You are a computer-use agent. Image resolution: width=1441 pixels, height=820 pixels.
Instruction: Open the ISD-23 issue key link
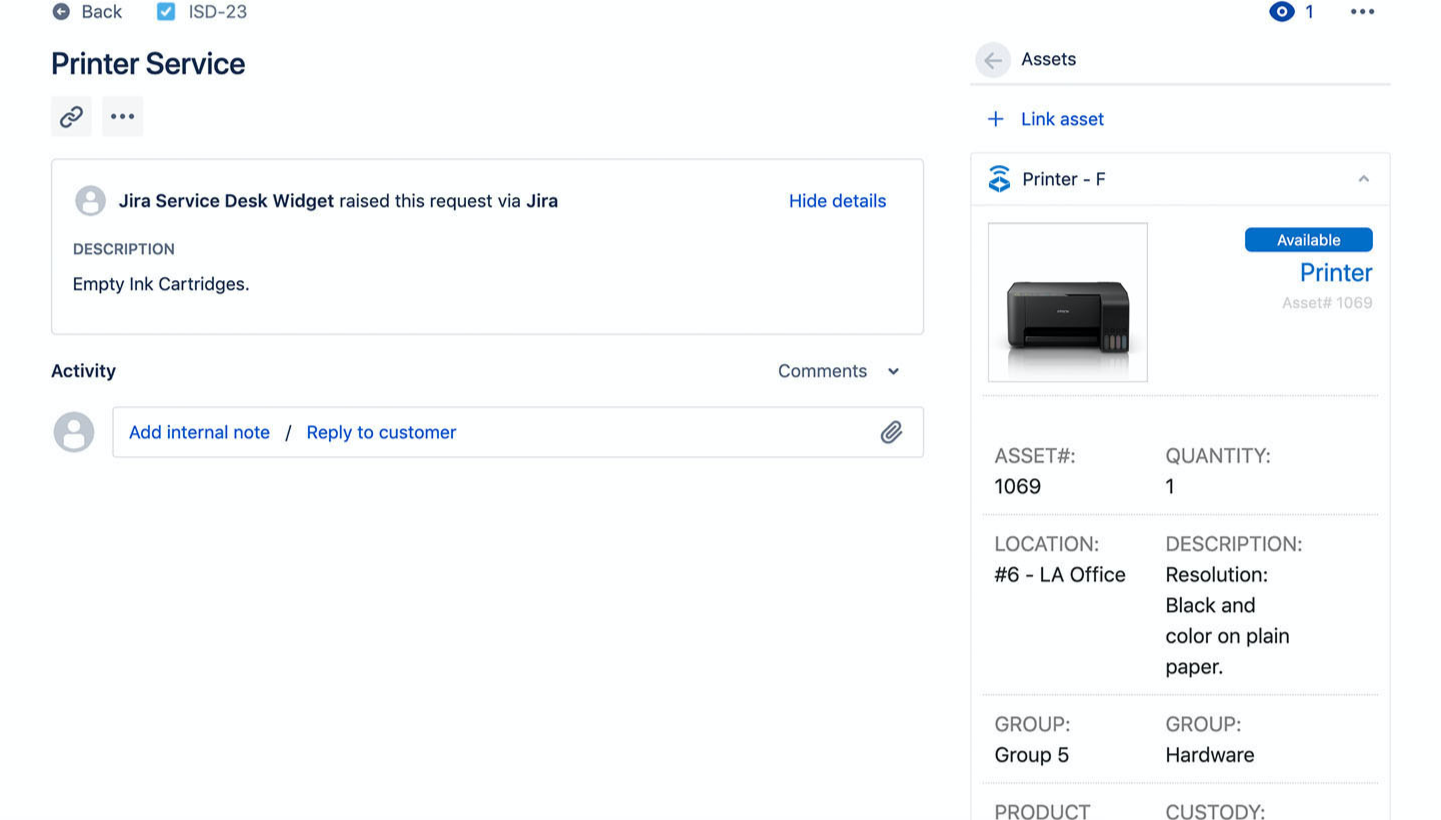pos(218,12)
